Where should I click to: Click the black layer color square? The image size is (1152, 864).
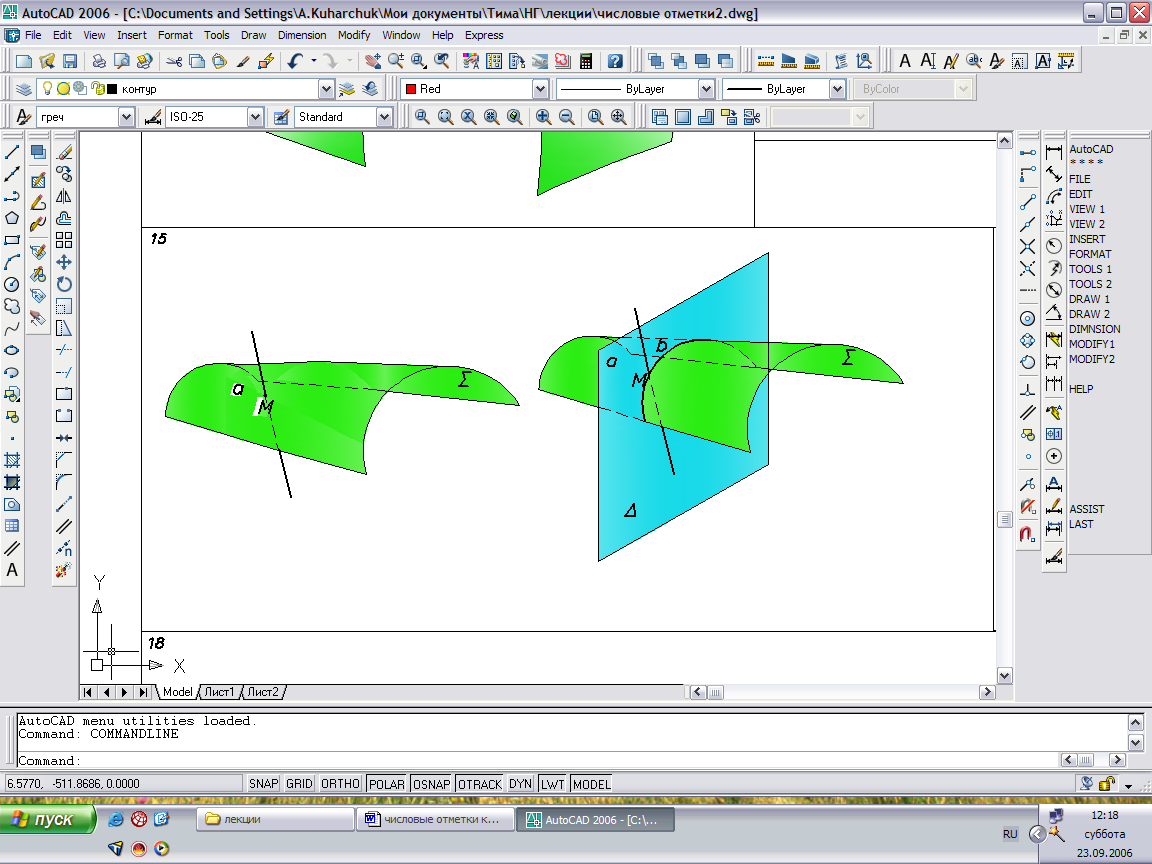coord(112,89)
